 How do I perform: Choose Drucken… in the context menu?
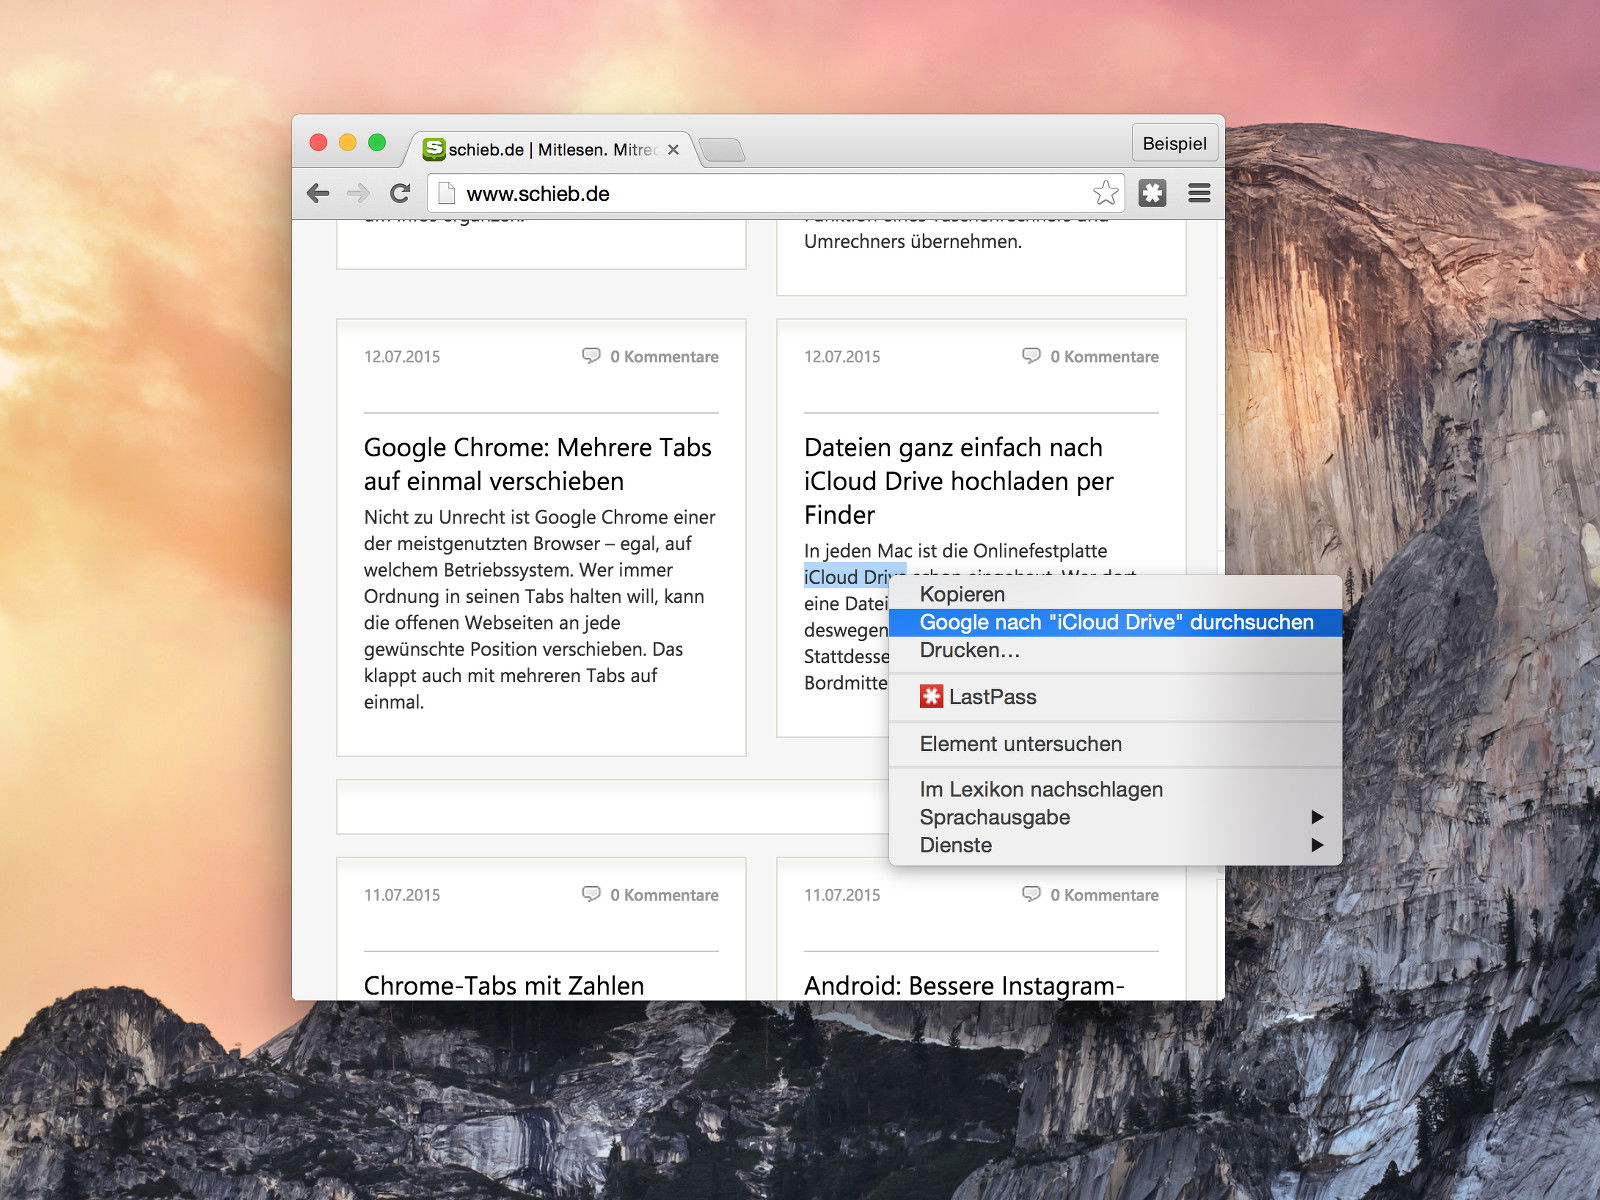point(1115,650)
